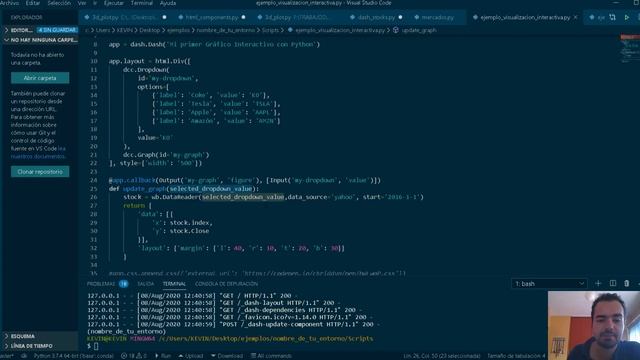Open changes compare icon in editor toolbar
The height and width of the screenshot is (360, 640).
click(612, 17)
